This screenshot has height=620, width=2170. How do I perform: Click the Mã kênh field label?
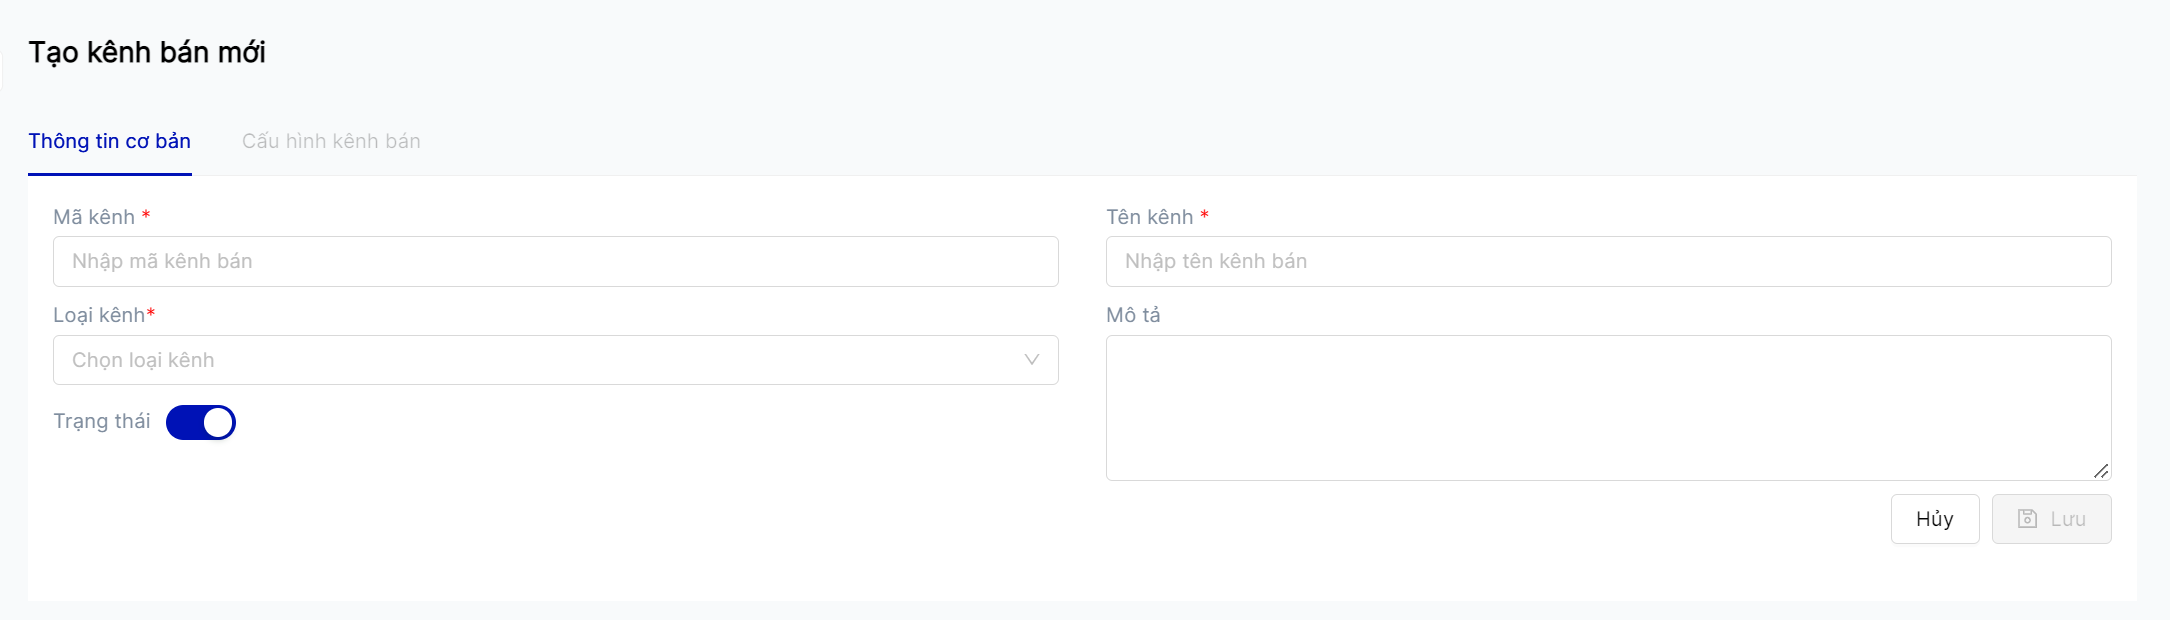tap(93, 217)
